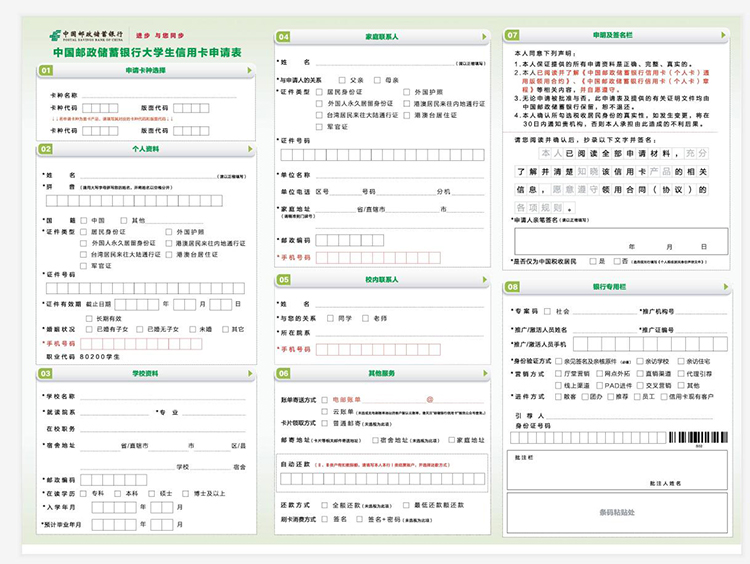
Task: Click the 进步 与您同步 slogan
Action: pyautogui.click(x=160, y=35)
